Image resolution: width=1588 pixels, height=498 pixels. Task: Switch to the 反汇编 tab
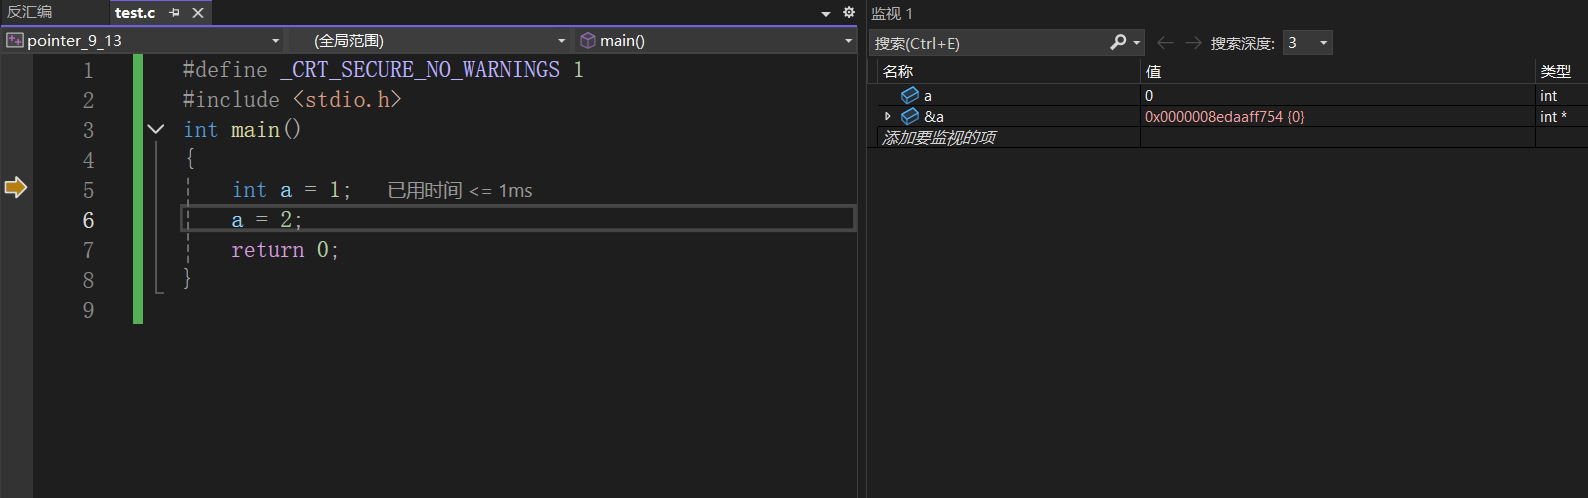click(30, 12)
